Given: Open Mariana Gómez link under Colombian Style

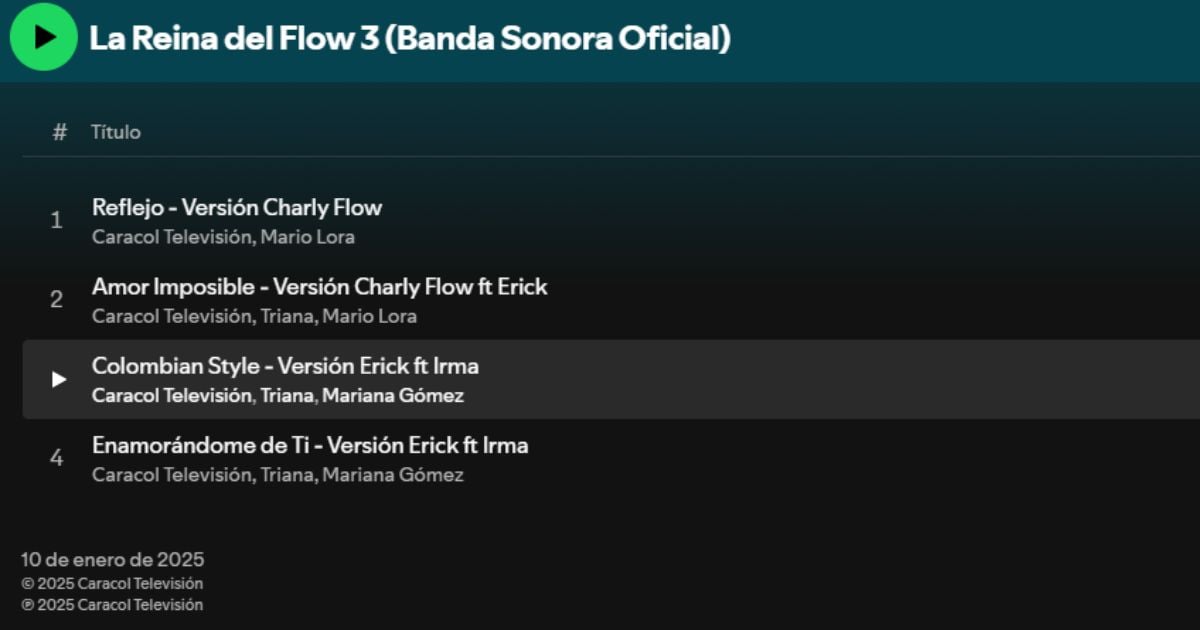Looking at the screenshot, I should [x=393, y=395].
